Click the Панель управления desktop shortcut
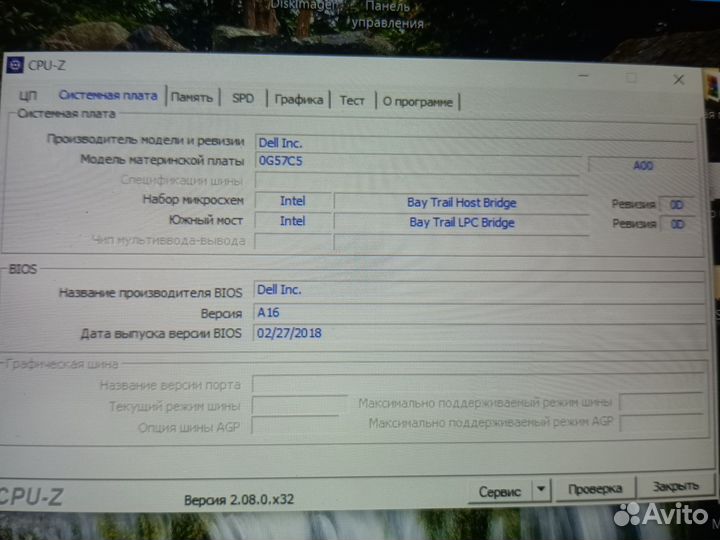The image size is (720, 540). pos(388,15)
